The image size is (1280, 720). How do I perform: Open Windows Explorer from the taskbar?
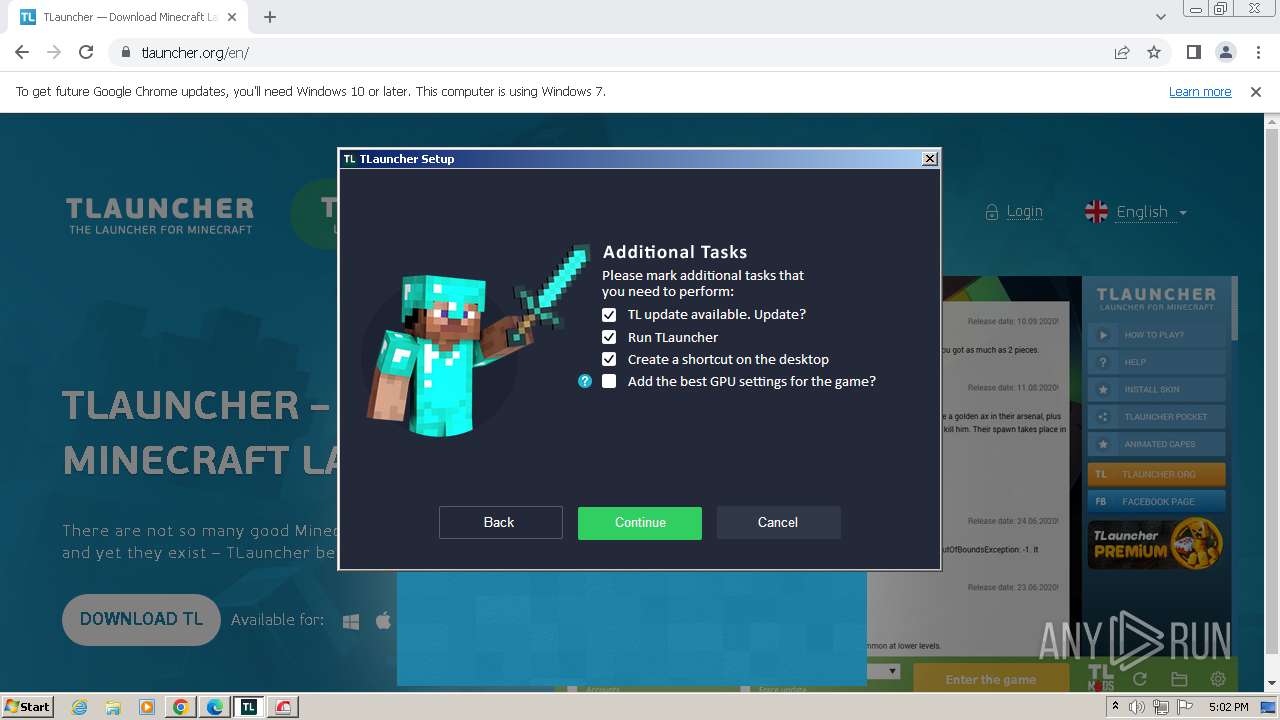tap(113, 707)
